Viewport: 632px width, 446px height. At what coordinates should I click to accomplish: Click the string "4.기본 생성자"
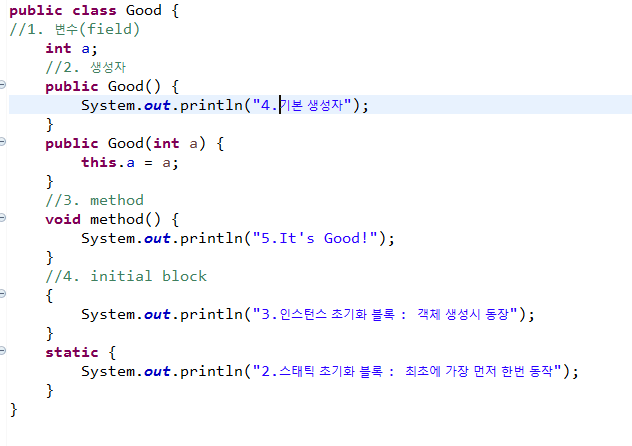point(302,106)
